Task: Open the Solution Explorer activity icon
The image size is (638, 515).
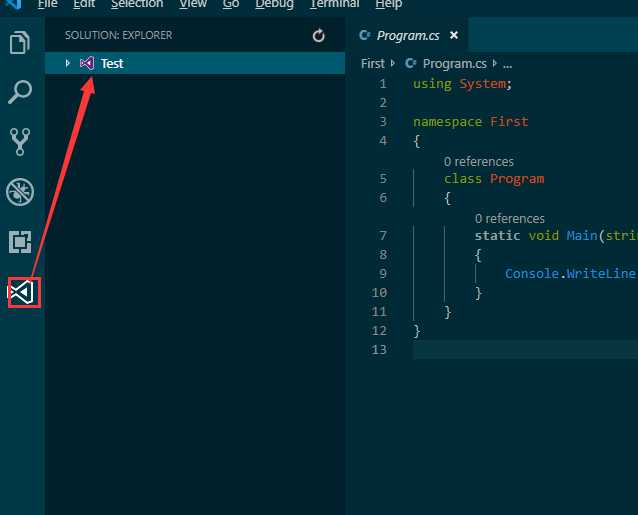Action: click(x=22, y=292)
